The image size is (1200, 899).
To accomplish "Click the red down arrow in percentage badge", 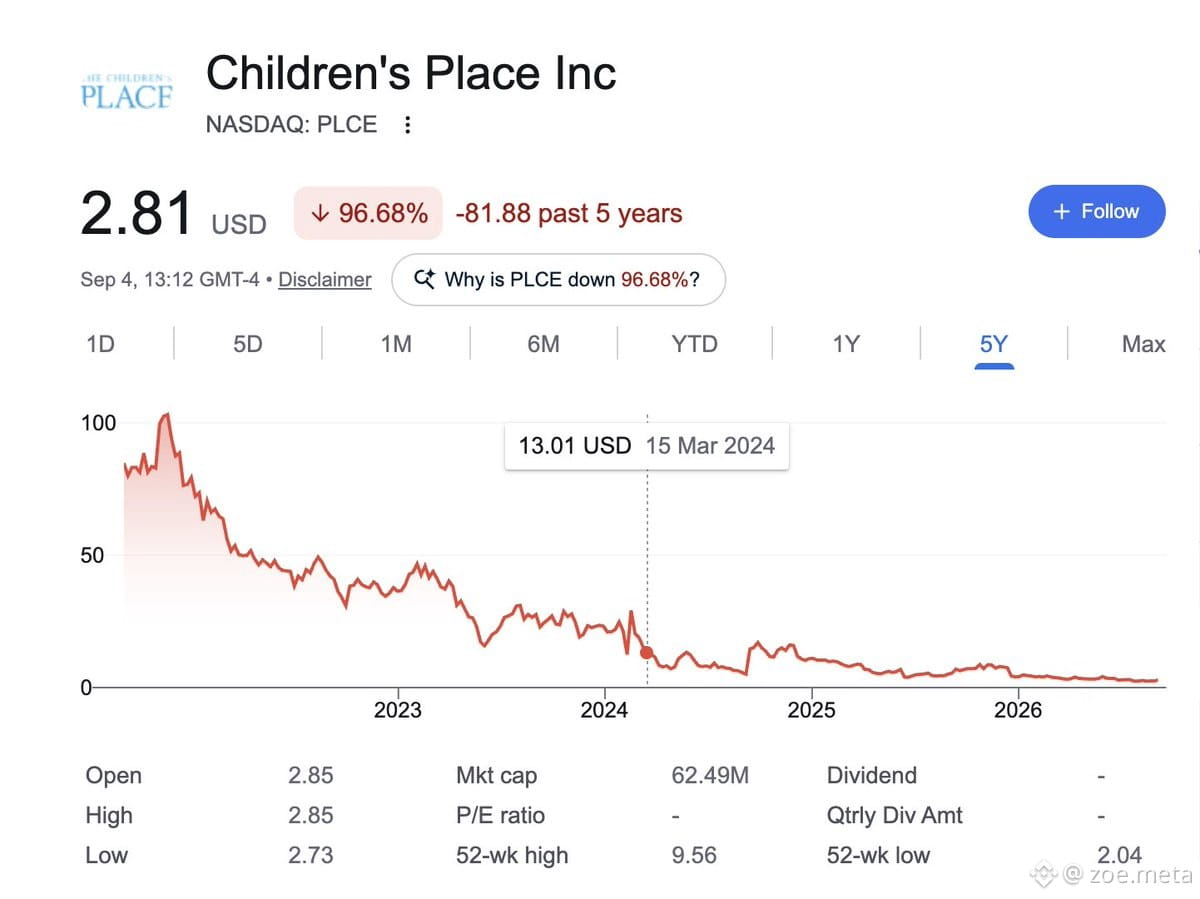I will (320, 213).
